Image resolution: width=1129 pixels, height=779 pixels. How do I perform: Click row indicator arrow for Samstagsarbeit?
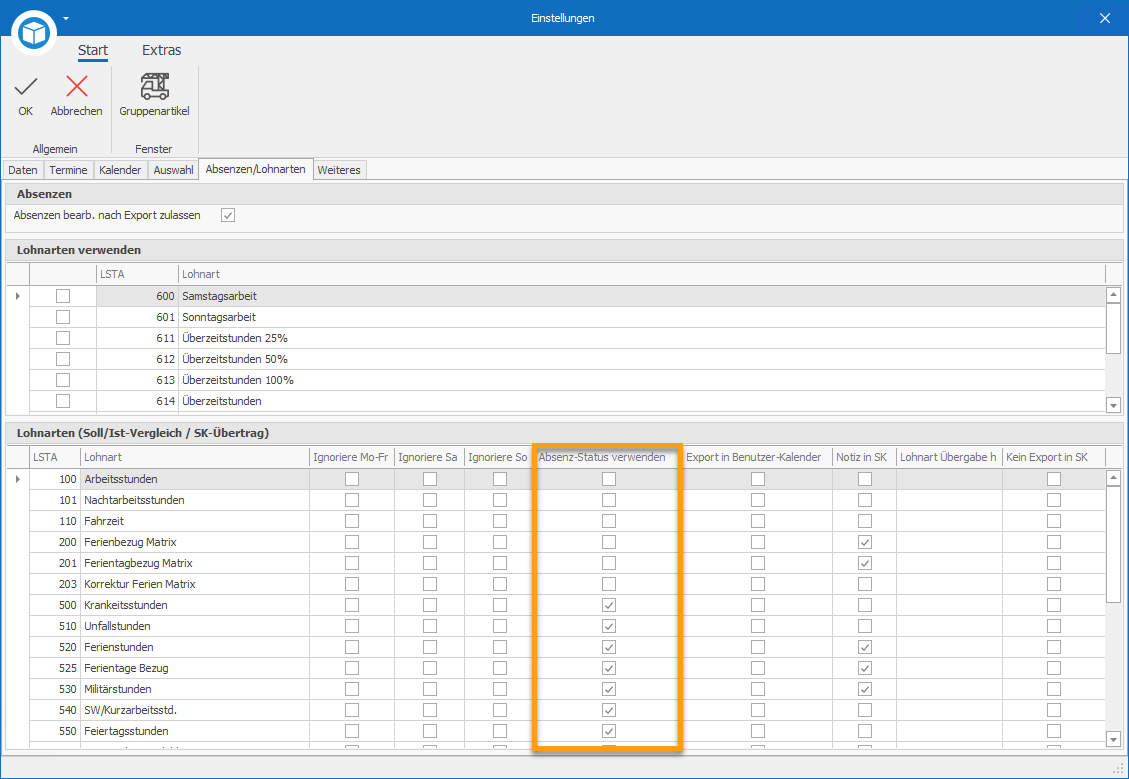pyautogui.click(x=18, y=296)
